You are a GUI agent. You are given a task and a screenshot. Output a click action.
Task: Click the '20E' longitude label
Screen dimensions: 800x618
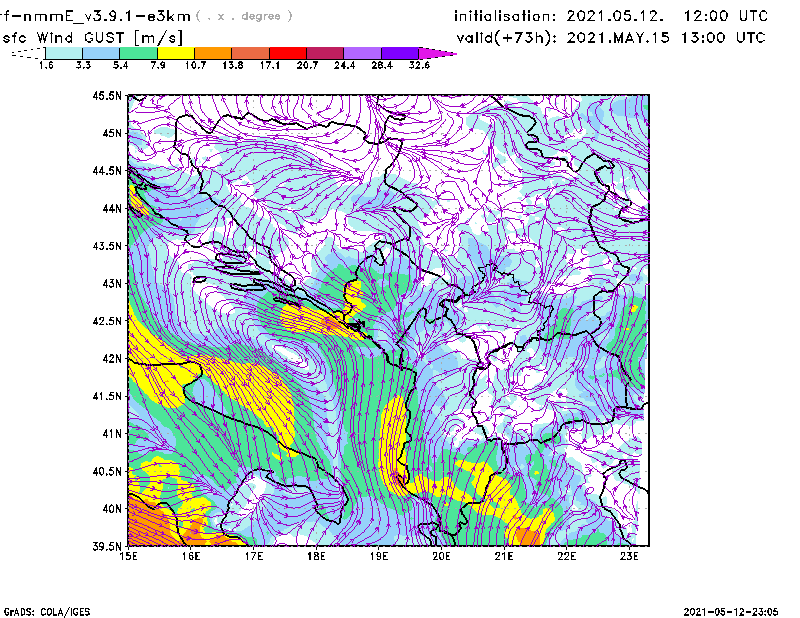[441, 557]
